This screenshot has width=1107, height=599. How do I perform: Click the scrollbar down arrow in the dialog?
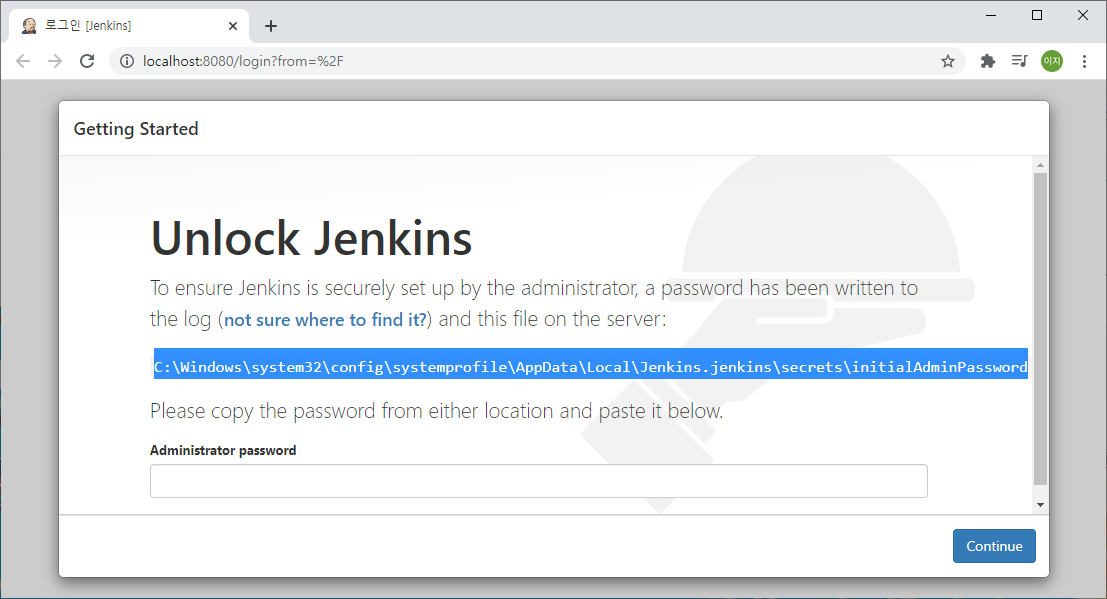pos(1040,504)
